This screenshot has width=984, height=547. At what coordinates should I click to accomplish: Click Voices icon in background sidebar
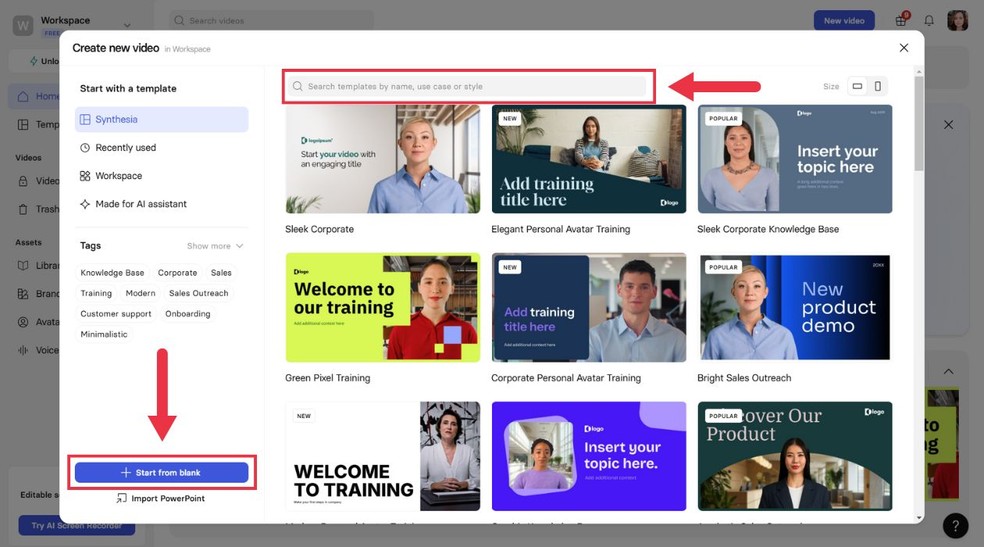pos(23,350)
